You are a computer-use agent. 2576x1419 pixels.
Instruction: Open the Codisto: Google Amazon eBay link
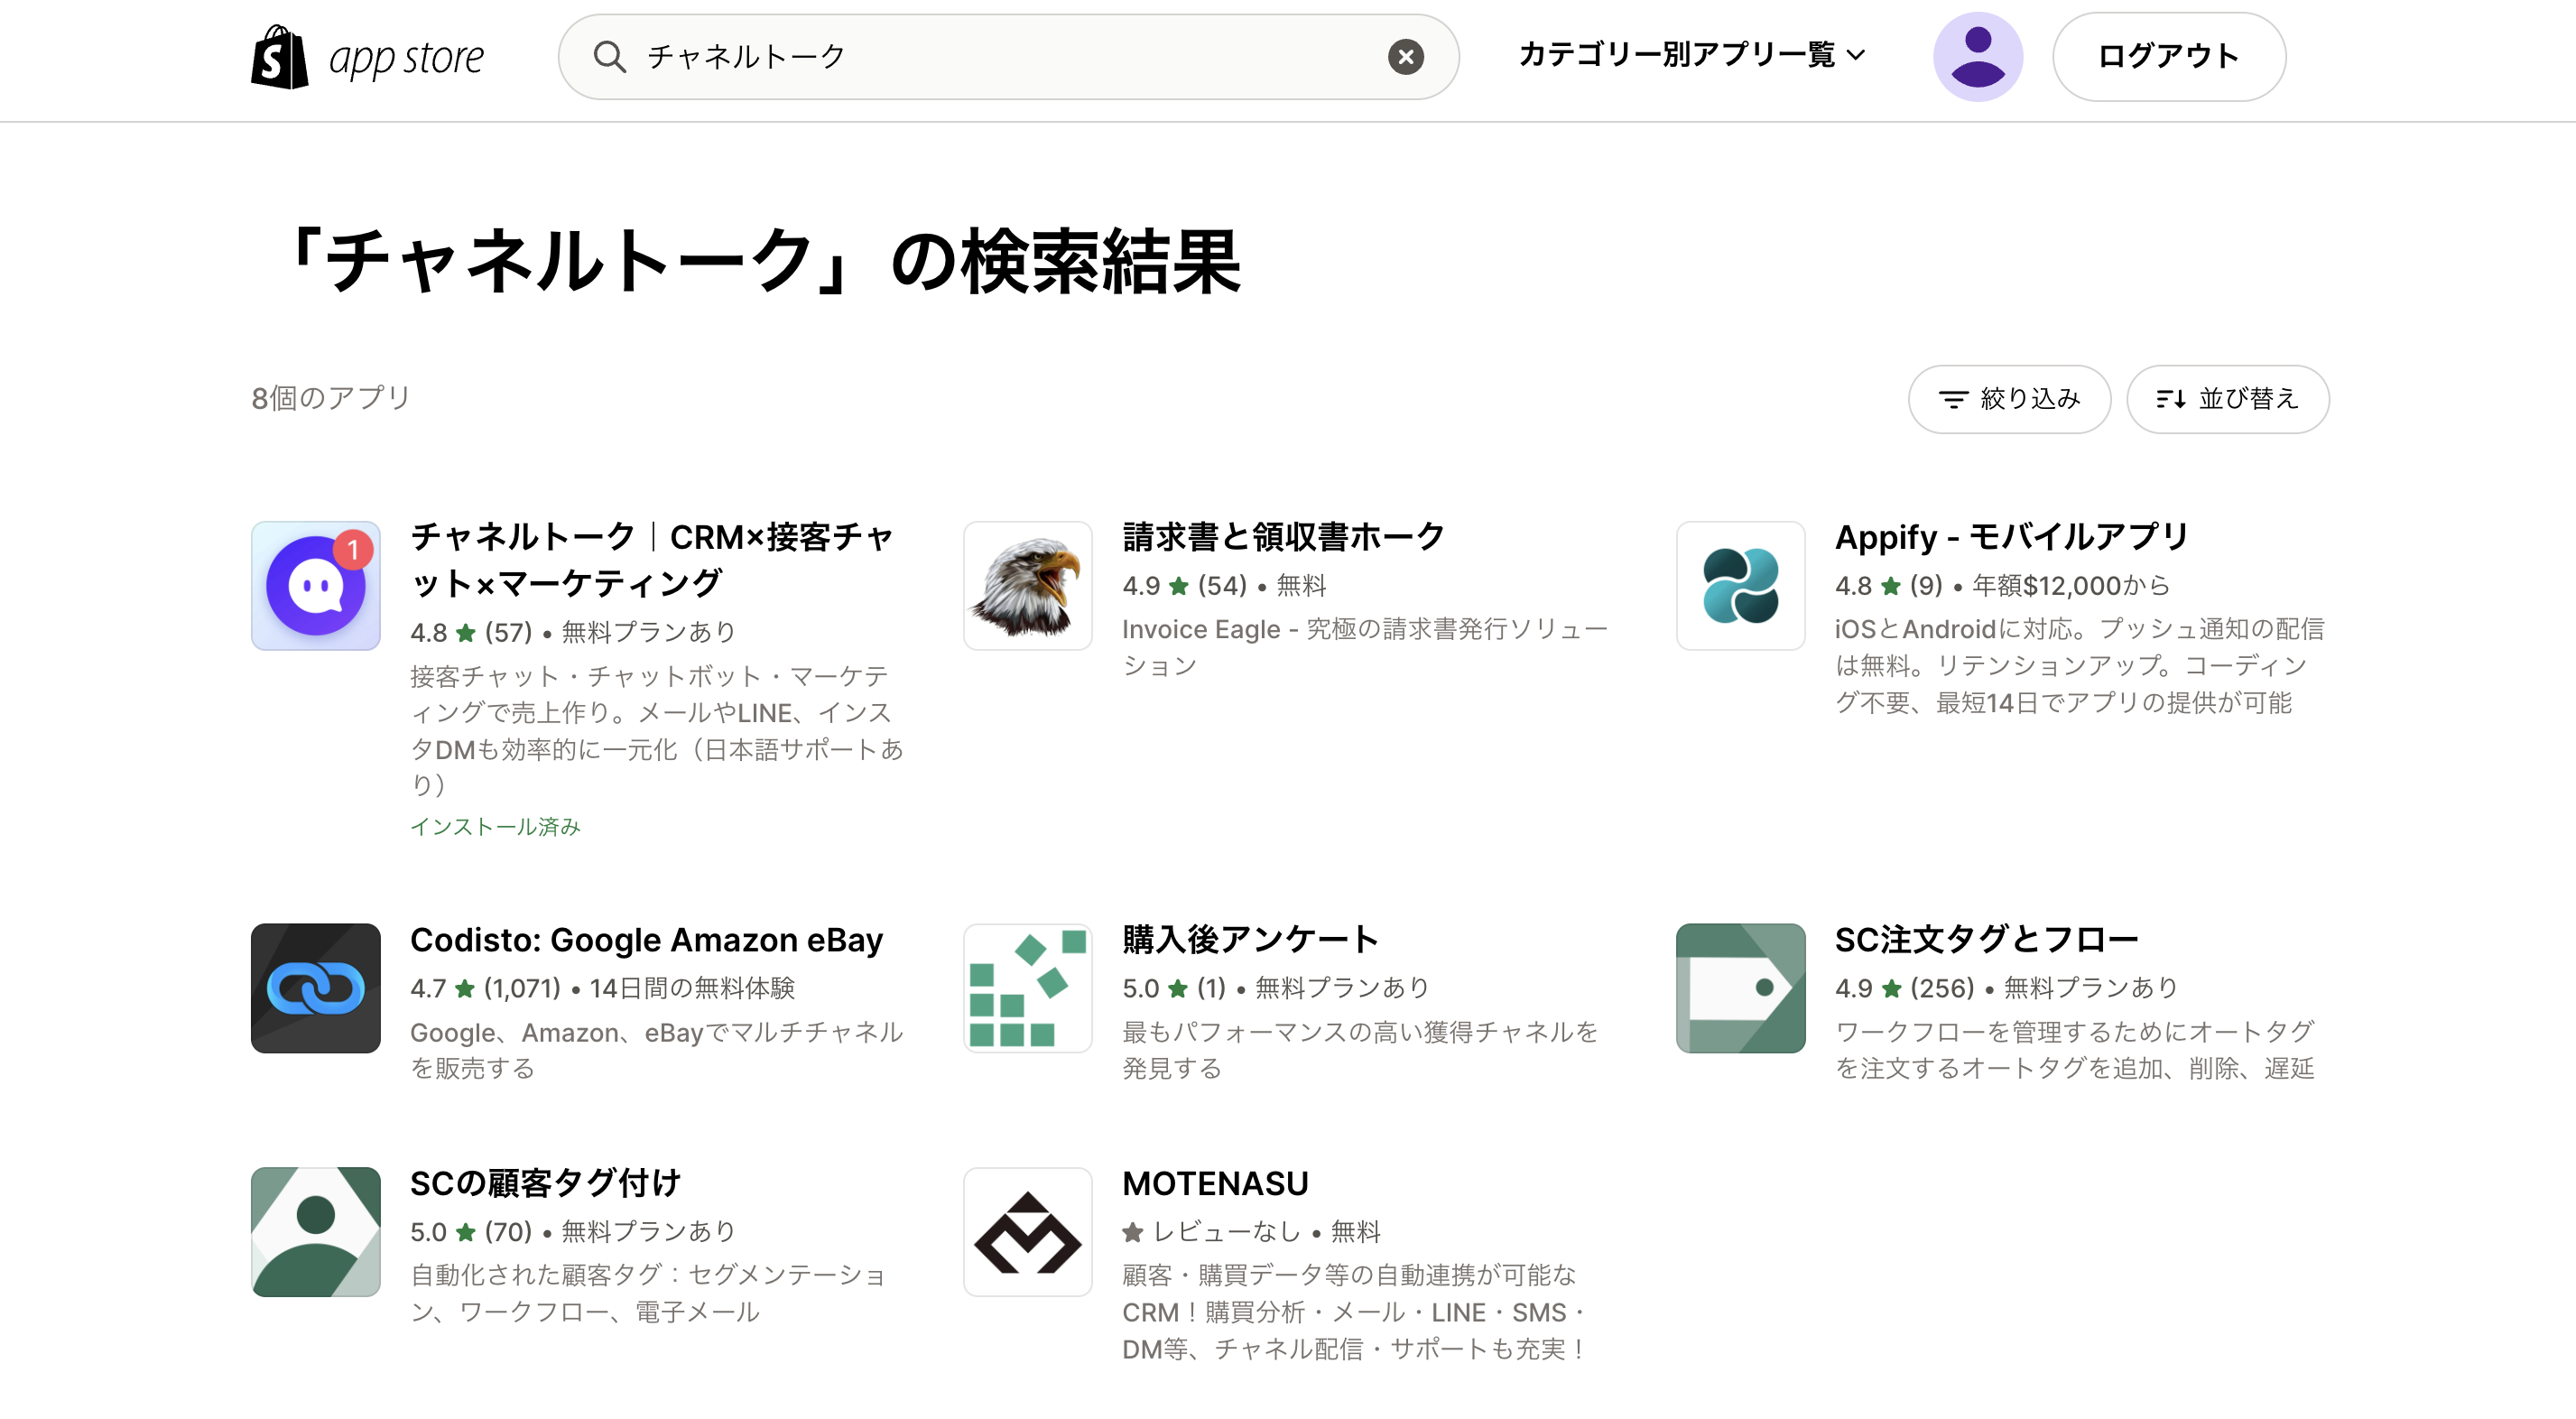pyautogui.click(x=646, y=940)
